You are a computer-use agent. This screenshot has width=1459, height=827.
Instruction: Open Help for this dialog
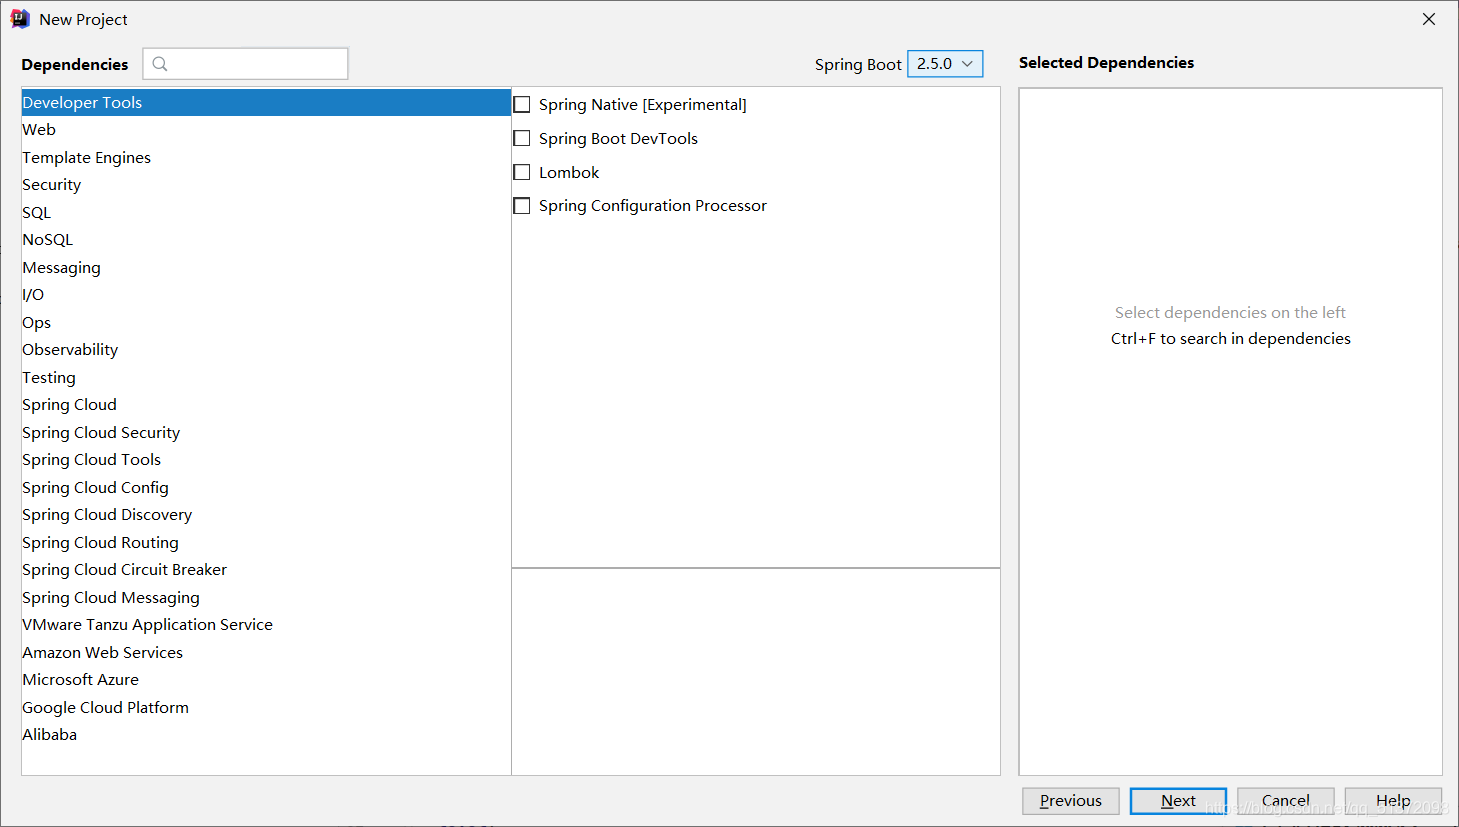[x=1392, y=801]
